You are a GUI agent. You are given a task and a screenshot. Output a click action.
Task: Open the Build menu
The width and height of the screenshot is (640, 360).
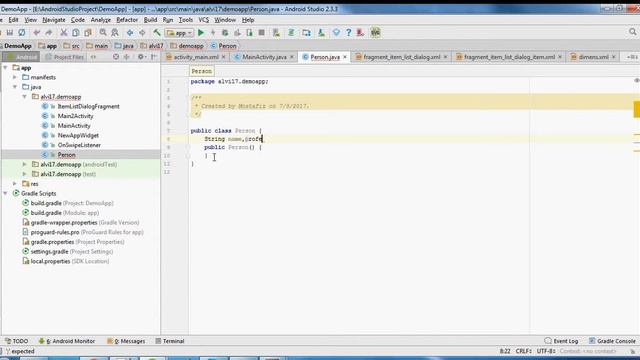pyautogui.click(x=150, y=20)
